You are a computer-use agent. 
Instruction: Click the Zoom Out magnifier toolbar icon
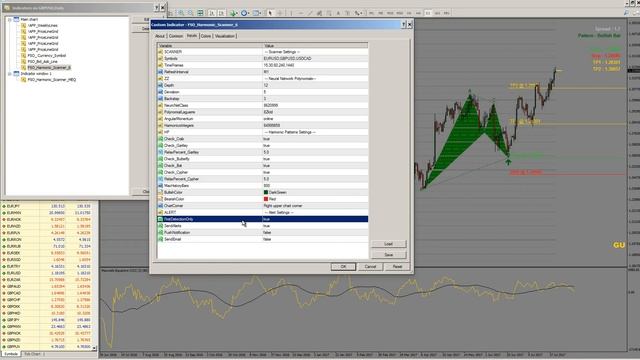coord(191,13)
